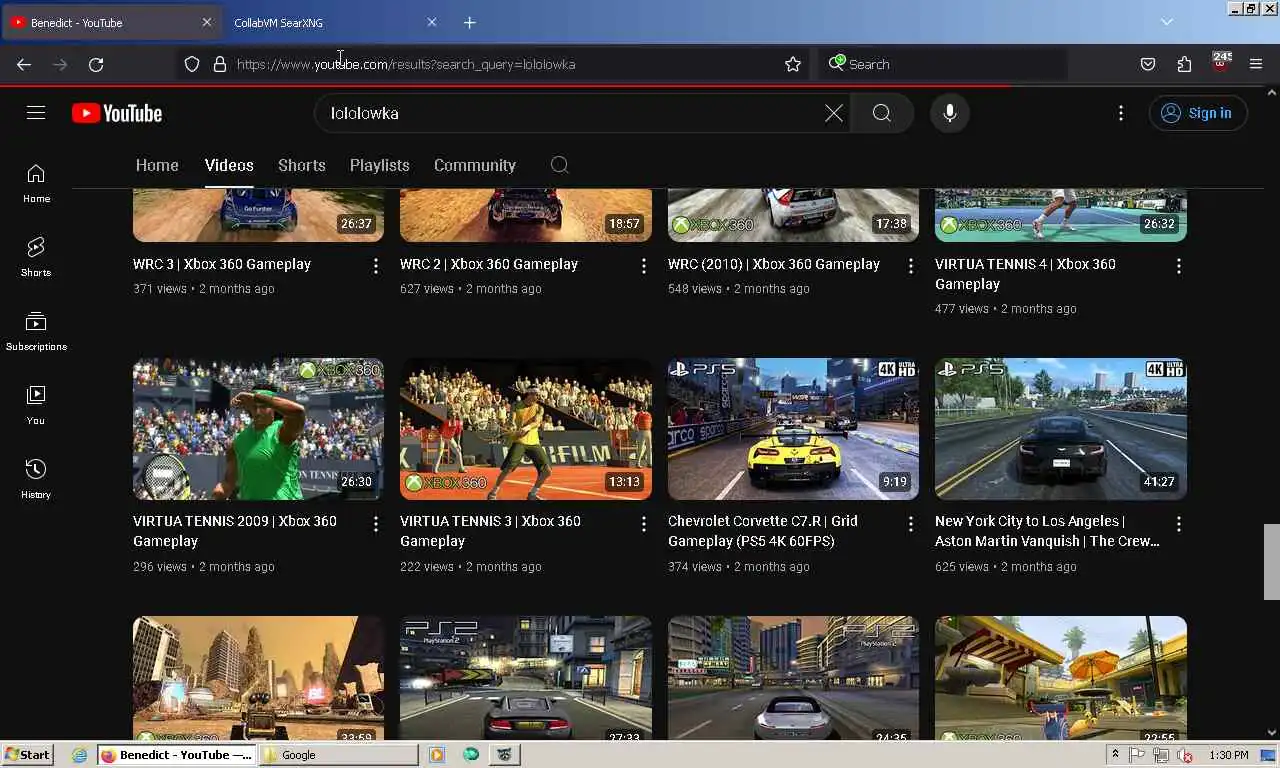The width and height of the screenshot is (1280, 768).
Task: Open Subscriptions in the sidebar
Action: [36, 332]
